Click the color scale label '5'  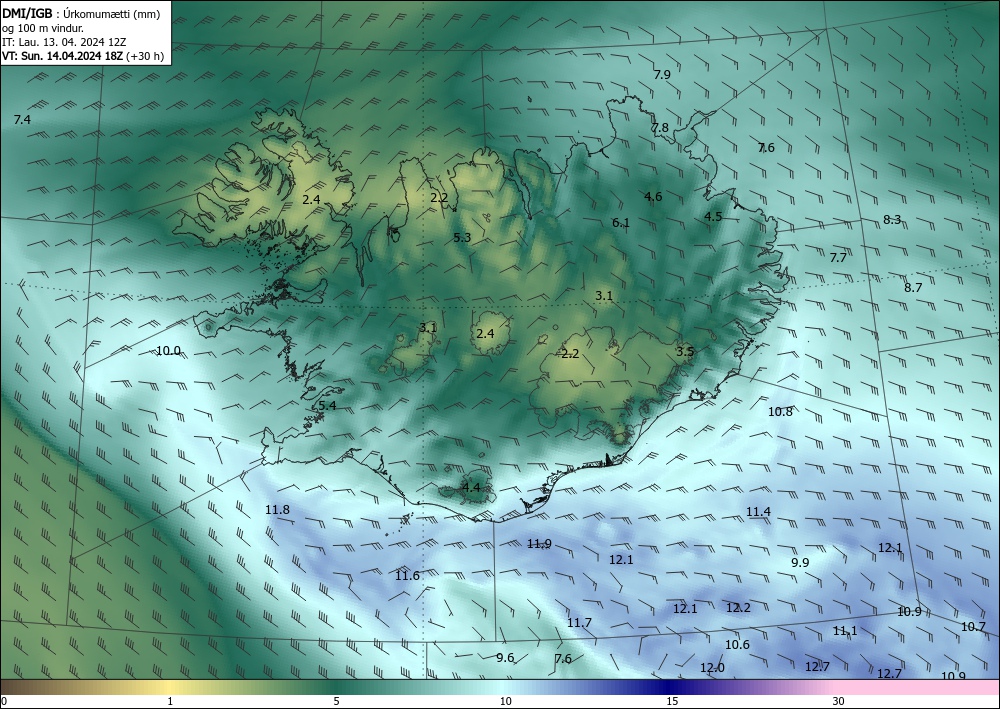click(336, 701)
